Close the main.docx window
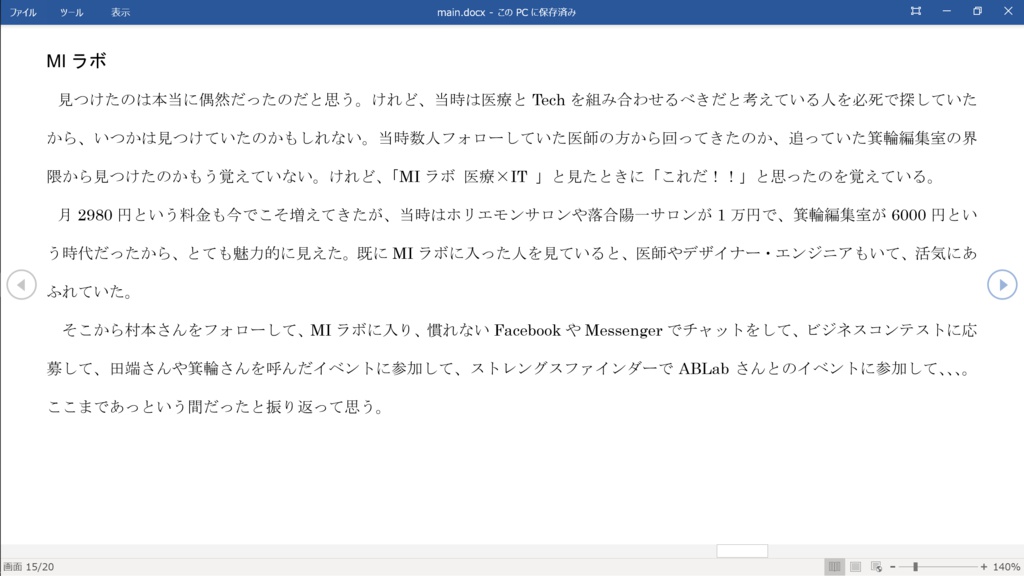Image resolution: width=1024 pixels, height=576 pixels. (x=1008, y=11)
